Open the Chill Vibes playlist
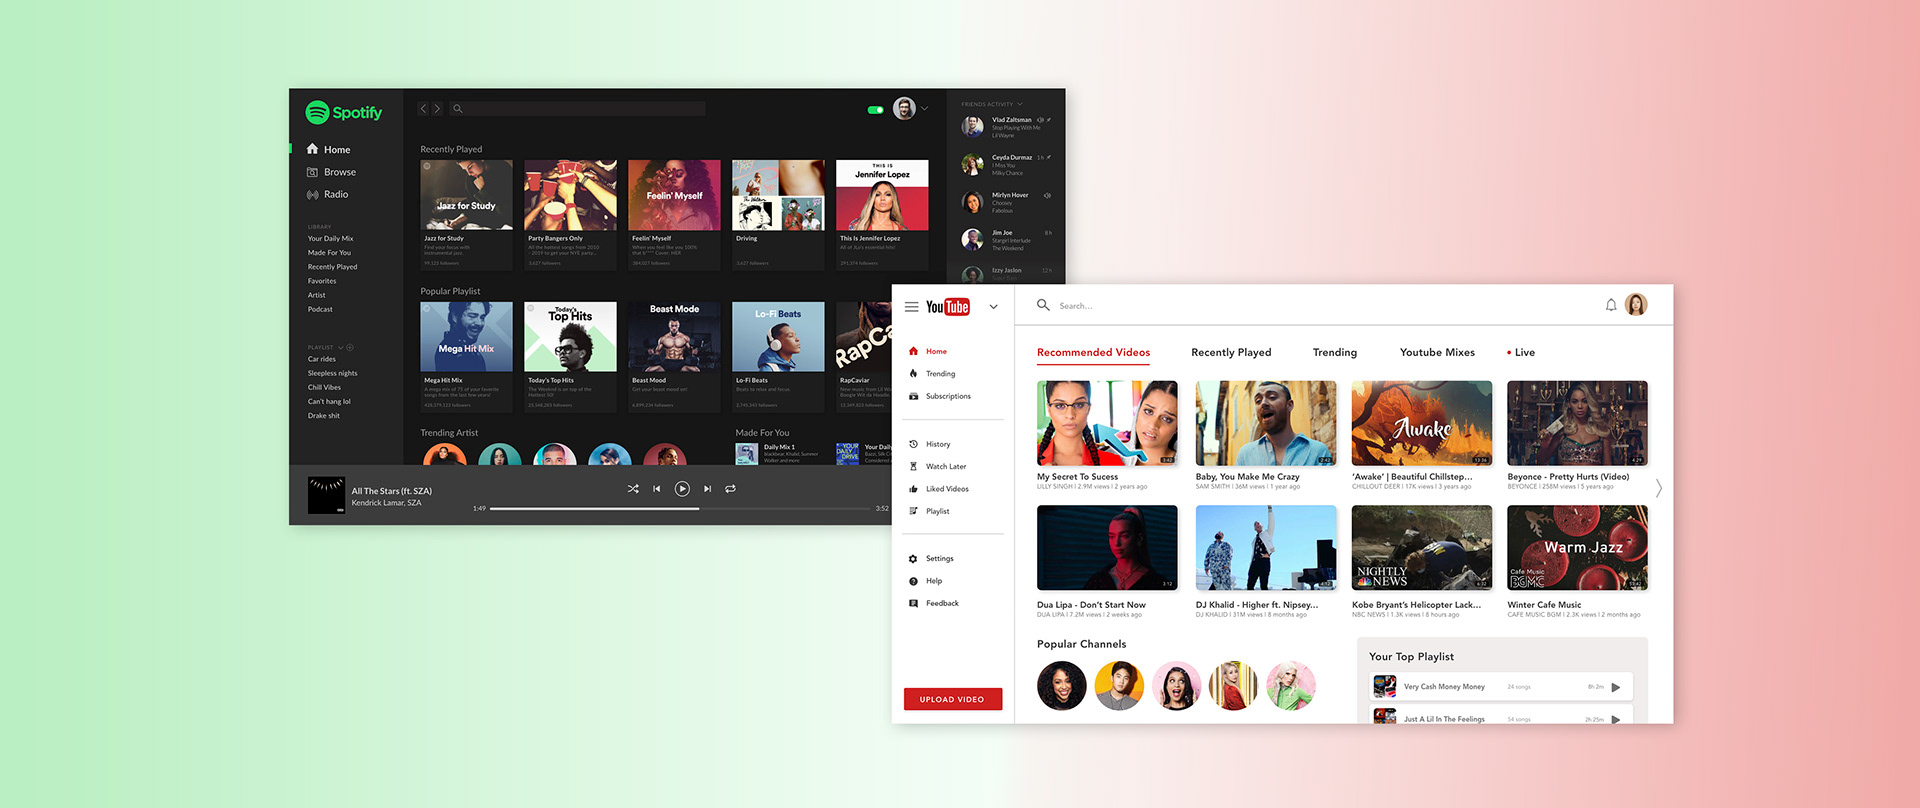The image size is (1920, 808). pos(324,387)
